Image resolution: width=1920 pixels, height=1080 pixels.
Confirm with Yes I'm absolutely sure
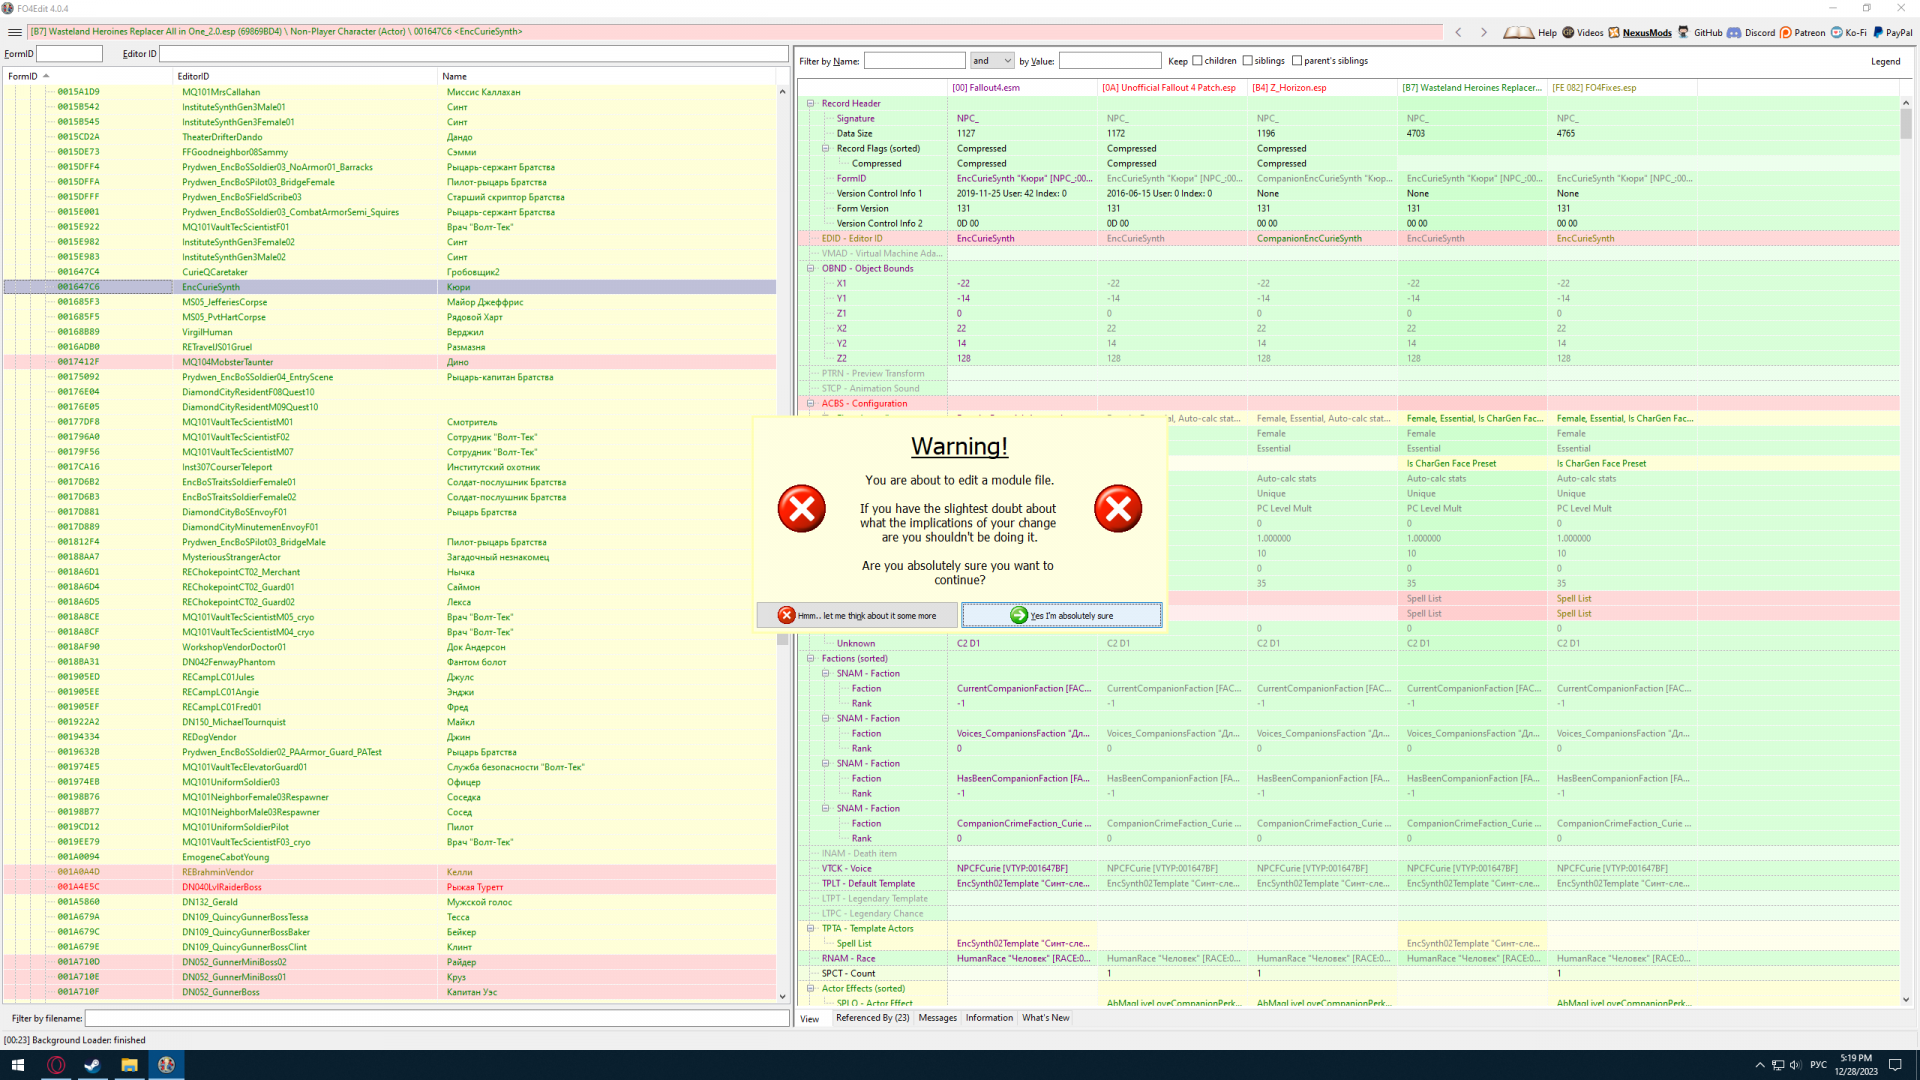(1061, 615)
